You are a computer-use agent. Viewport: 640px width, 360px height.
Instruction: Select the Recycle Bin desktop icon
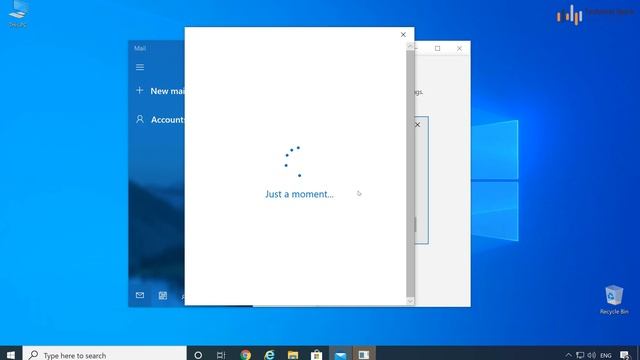(x=614, y=300)
